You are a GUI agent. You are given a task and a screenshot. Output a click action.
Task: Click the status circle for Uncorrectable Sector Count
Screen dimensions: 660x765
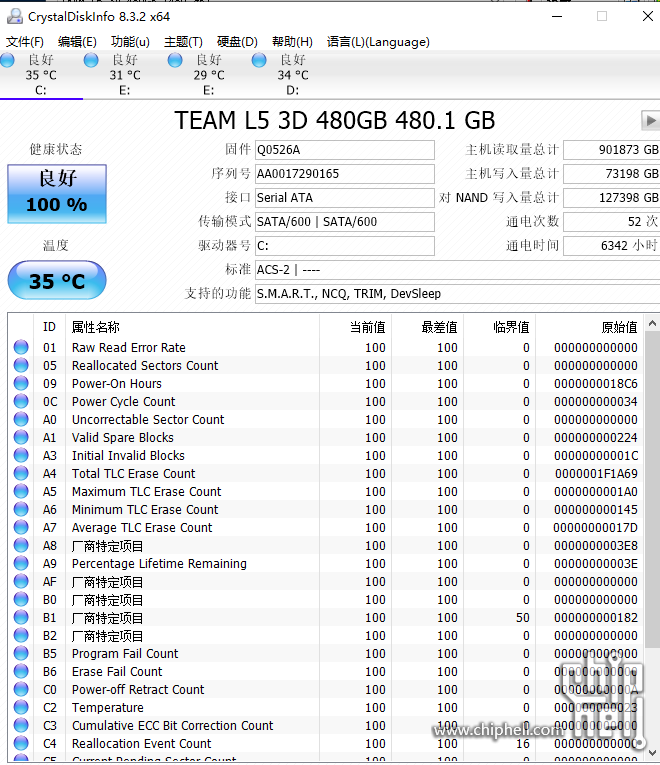[x=21, y=419]
